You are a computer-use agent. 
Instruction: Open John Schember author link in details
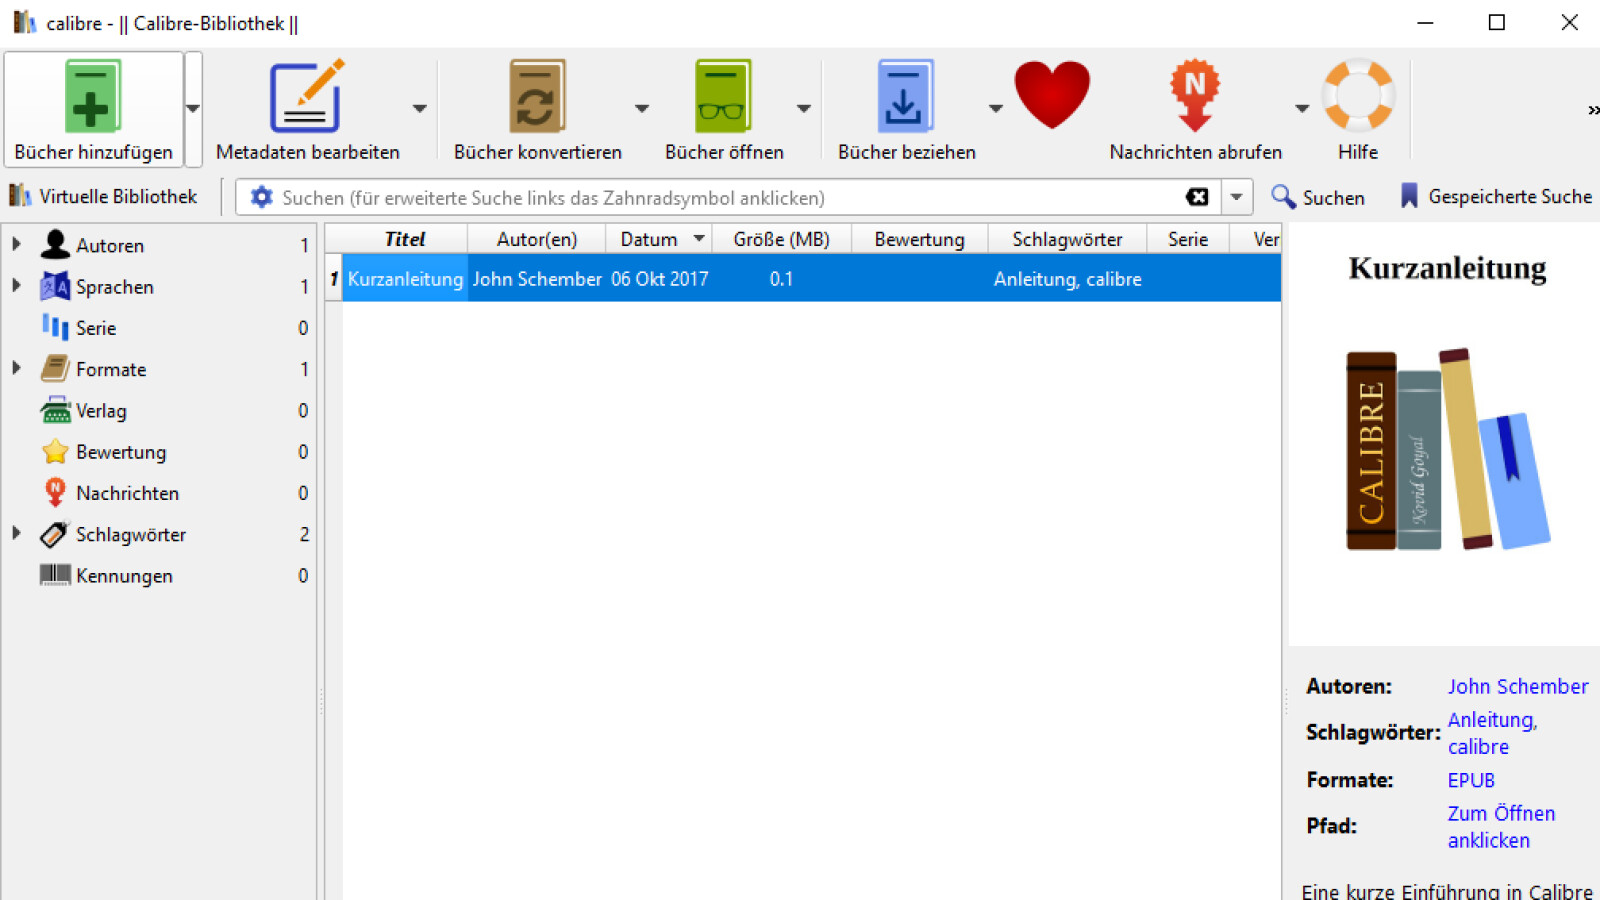[1517, 686]
